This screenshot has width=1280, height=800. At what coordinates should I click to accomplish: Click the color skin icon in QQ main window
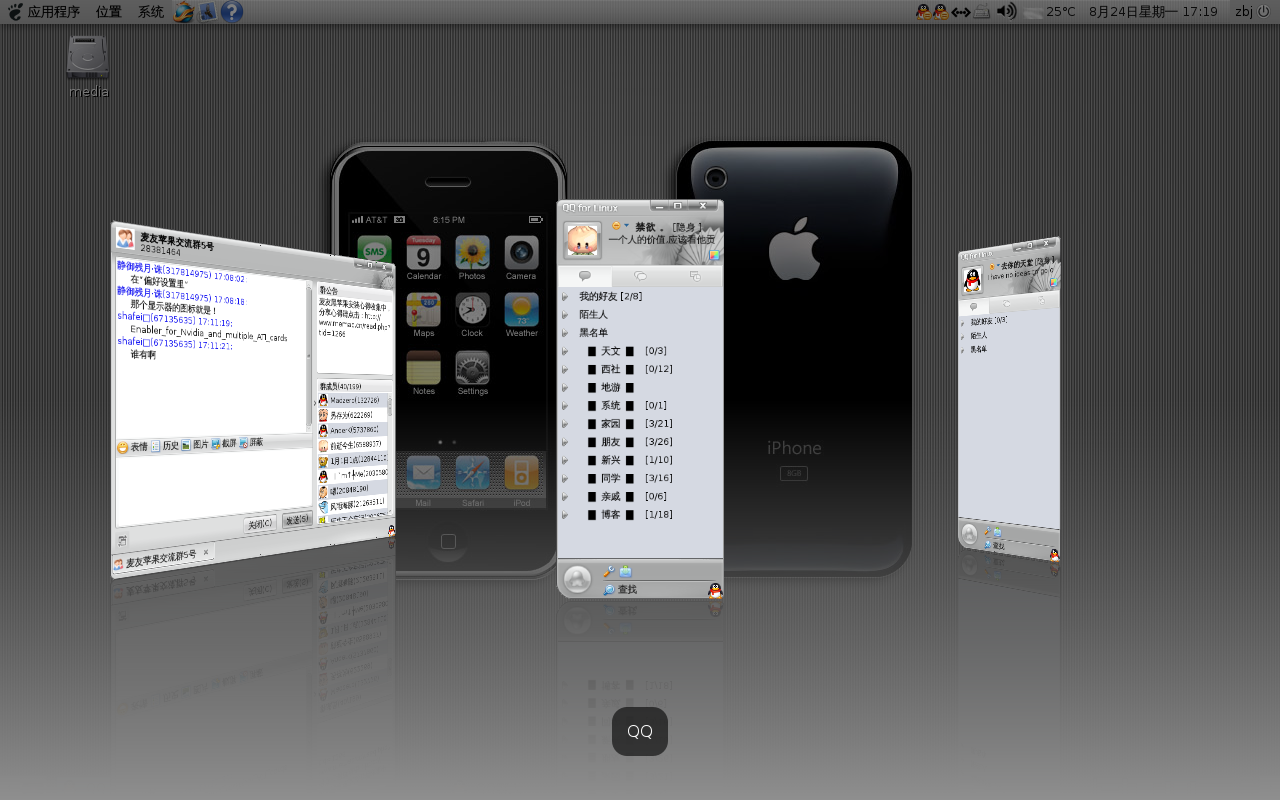(x=714, y=254)
